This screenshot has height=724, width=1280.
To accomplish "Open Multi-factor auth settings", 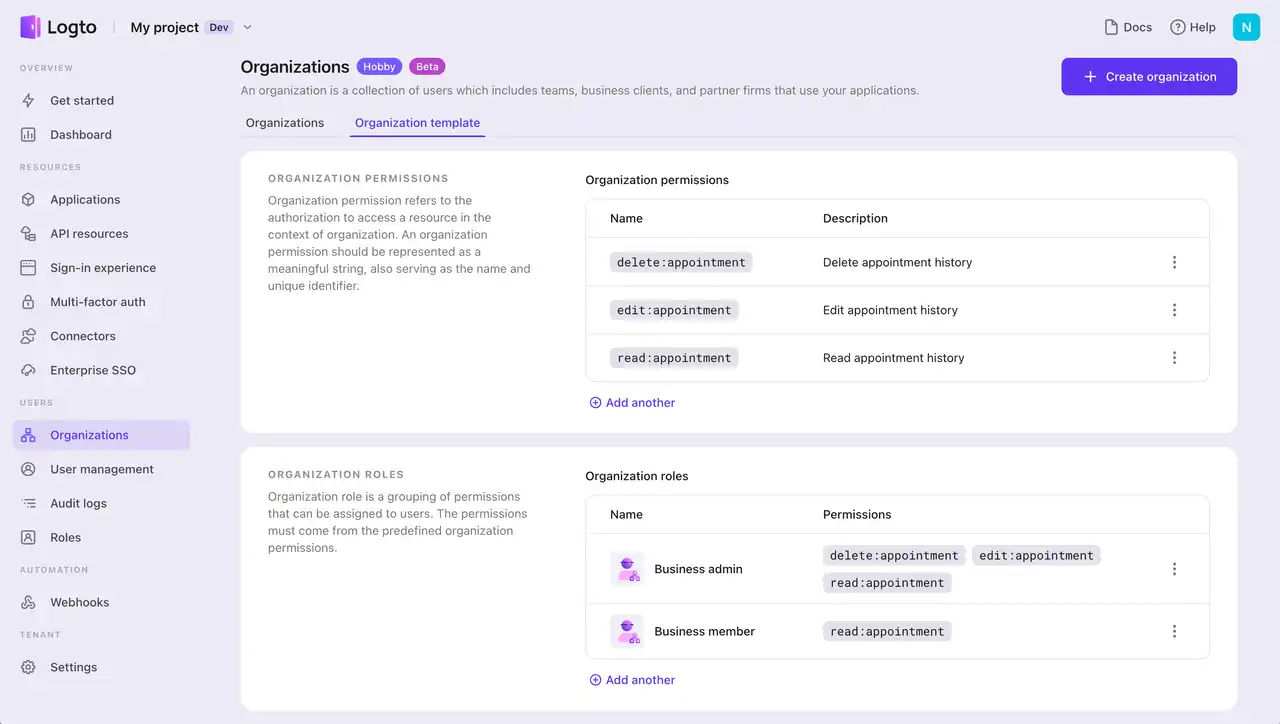I will [97, 301].
